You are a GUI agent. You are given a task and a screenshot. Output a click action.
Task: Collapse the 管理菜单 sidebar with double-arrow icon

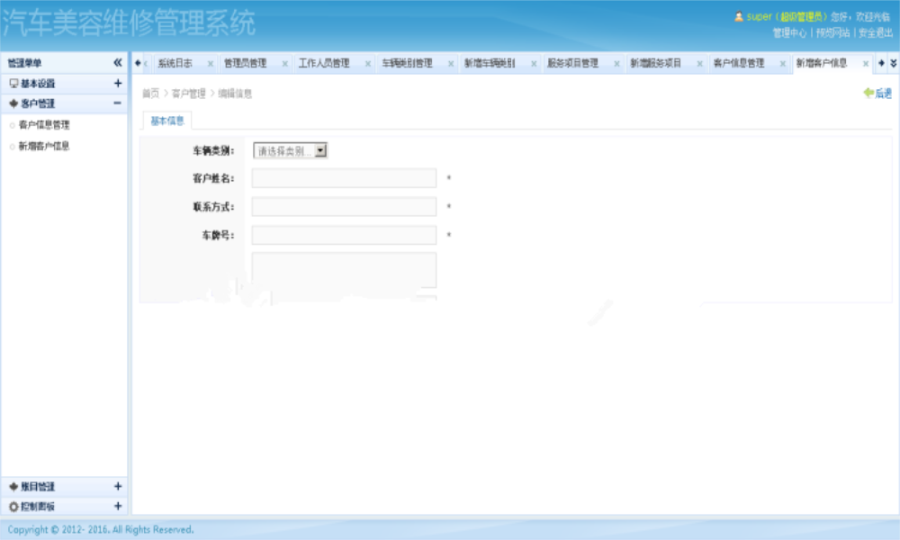point(117,63)
